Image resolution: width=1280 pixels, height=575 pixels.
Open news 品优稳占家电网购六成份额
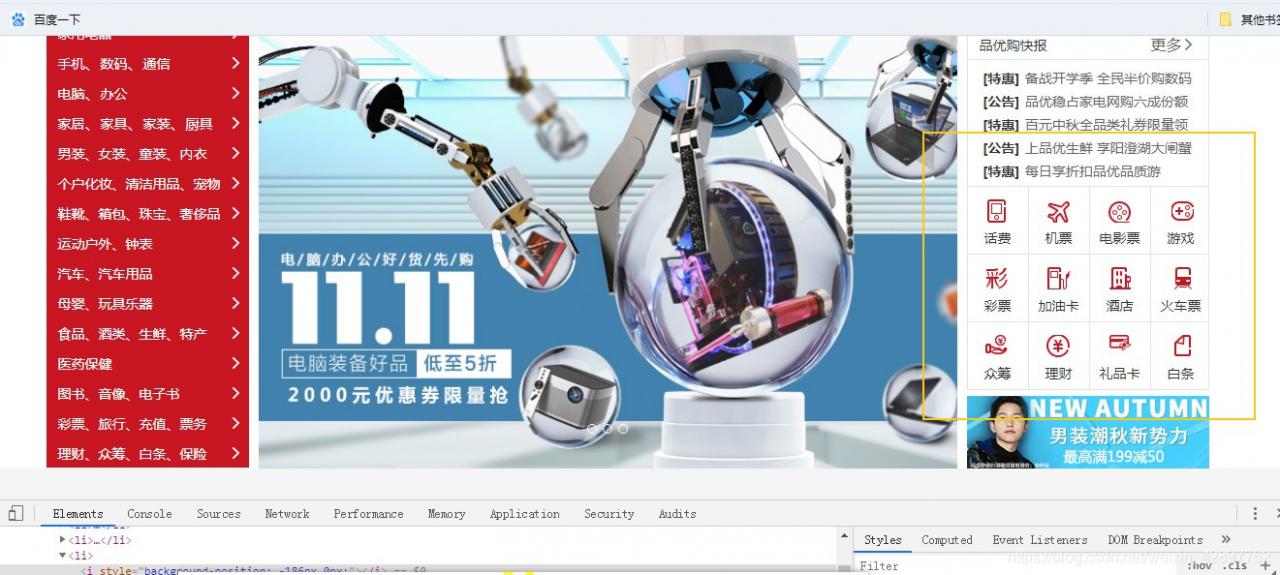(x=1106, y=101)
